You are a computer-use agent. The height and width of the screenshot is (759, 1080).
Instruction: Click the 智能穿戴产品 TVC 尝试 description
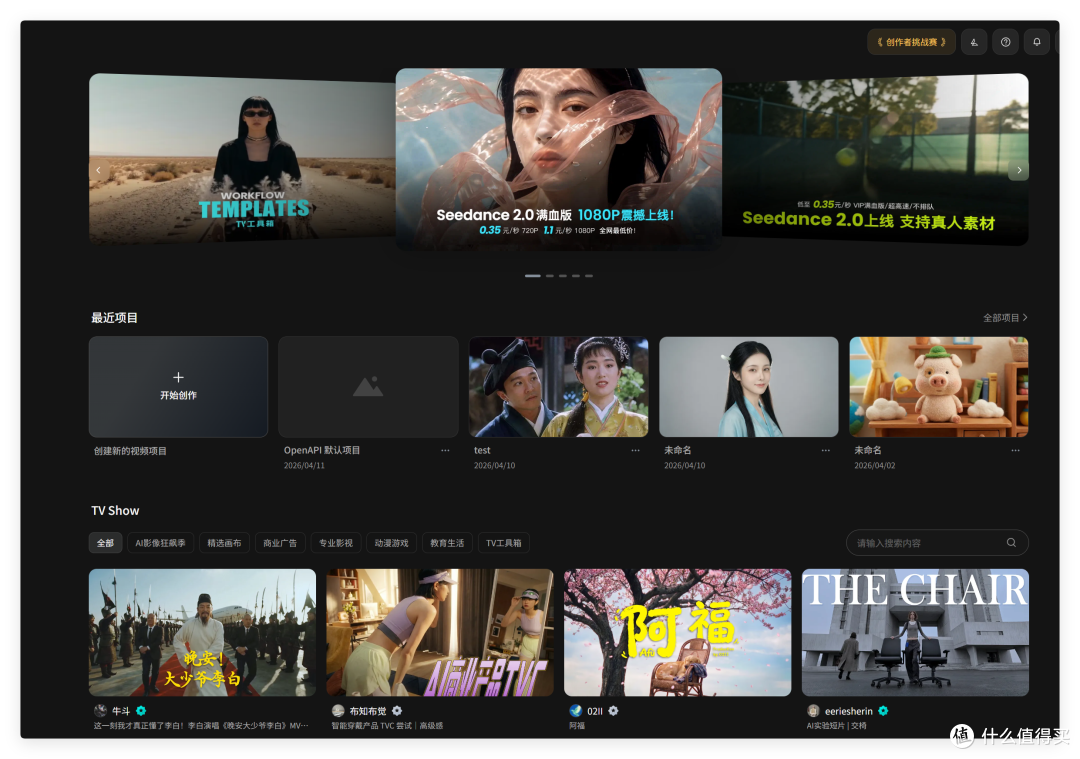click(x=387, y=725)
